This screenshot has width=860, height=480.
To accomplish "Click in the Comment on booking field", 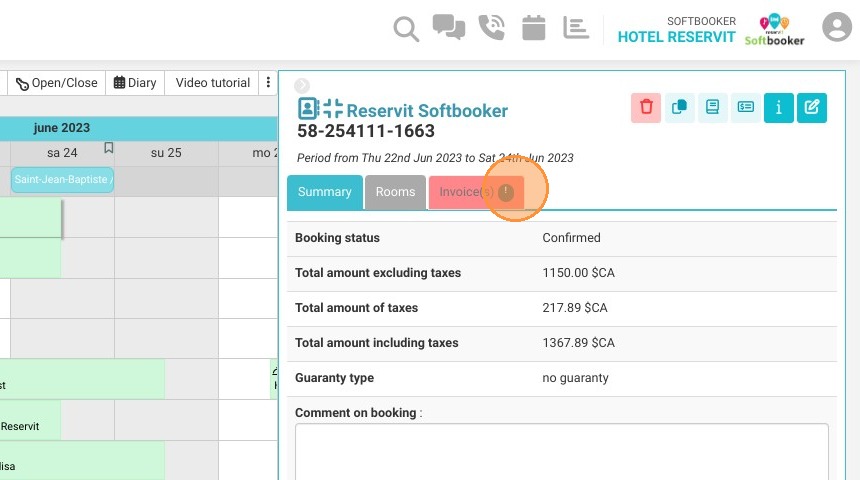I will click(x=562, y=451).
